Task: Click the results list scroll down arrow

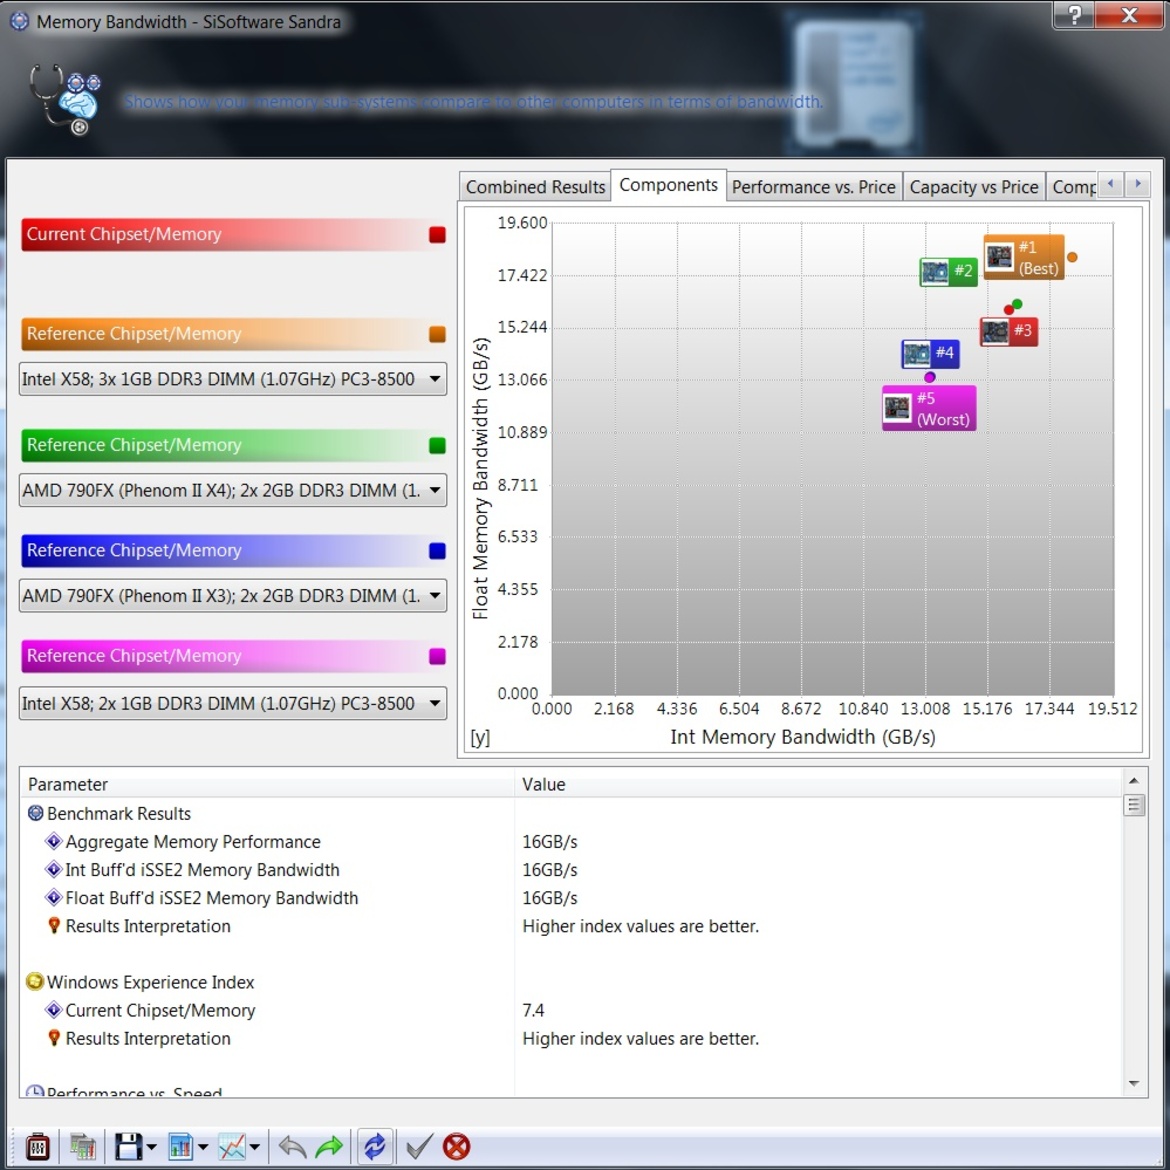Action: click(1133, 1083)
